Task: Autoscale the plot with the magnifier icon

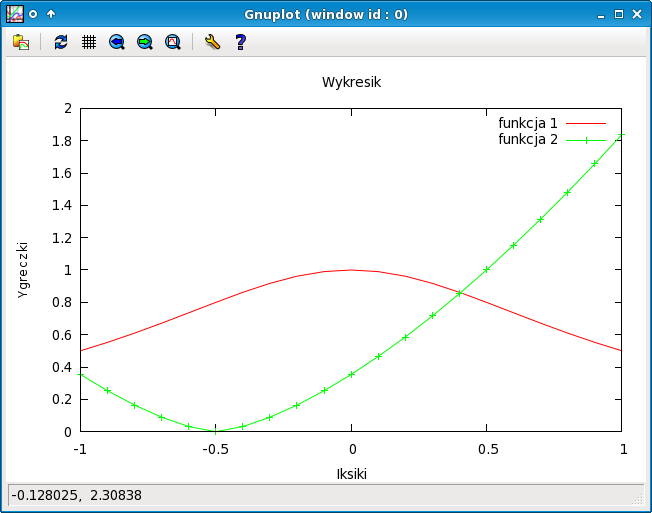Action: [x=173, y=42]
